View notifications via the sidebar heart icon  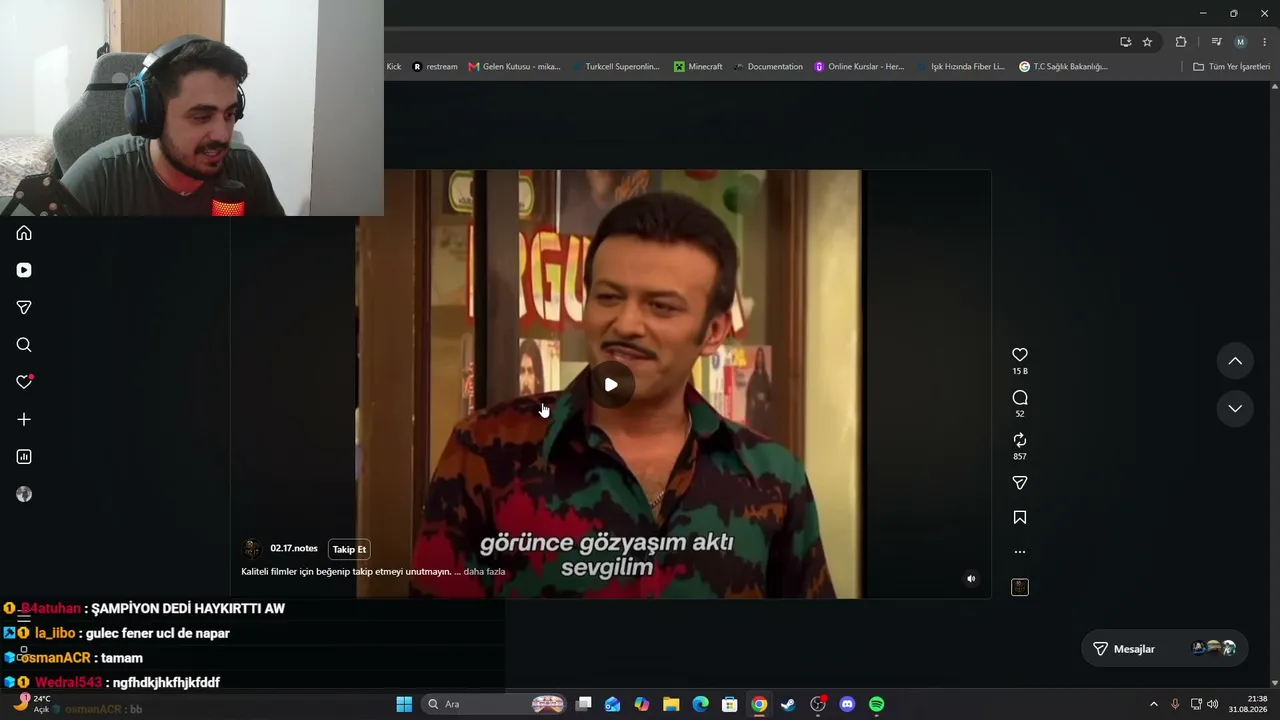24,382
